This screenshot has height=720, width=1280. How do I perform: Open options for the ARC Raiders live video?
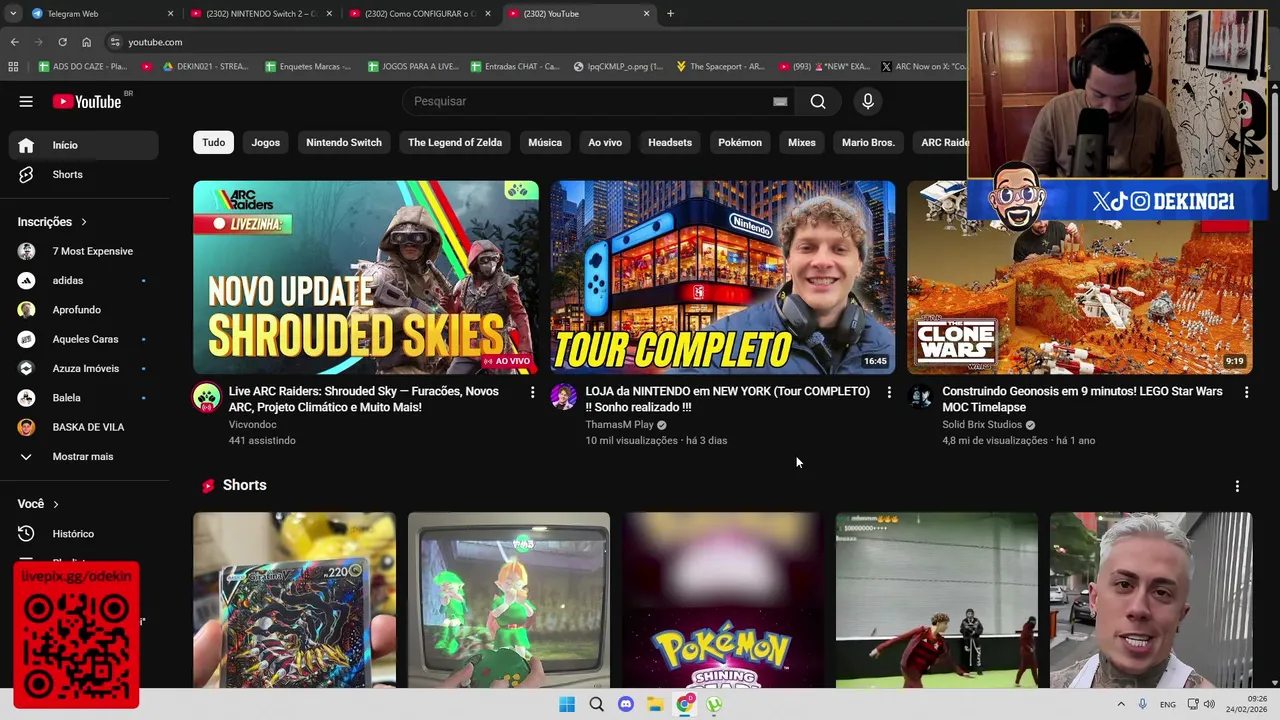(532, 393)
